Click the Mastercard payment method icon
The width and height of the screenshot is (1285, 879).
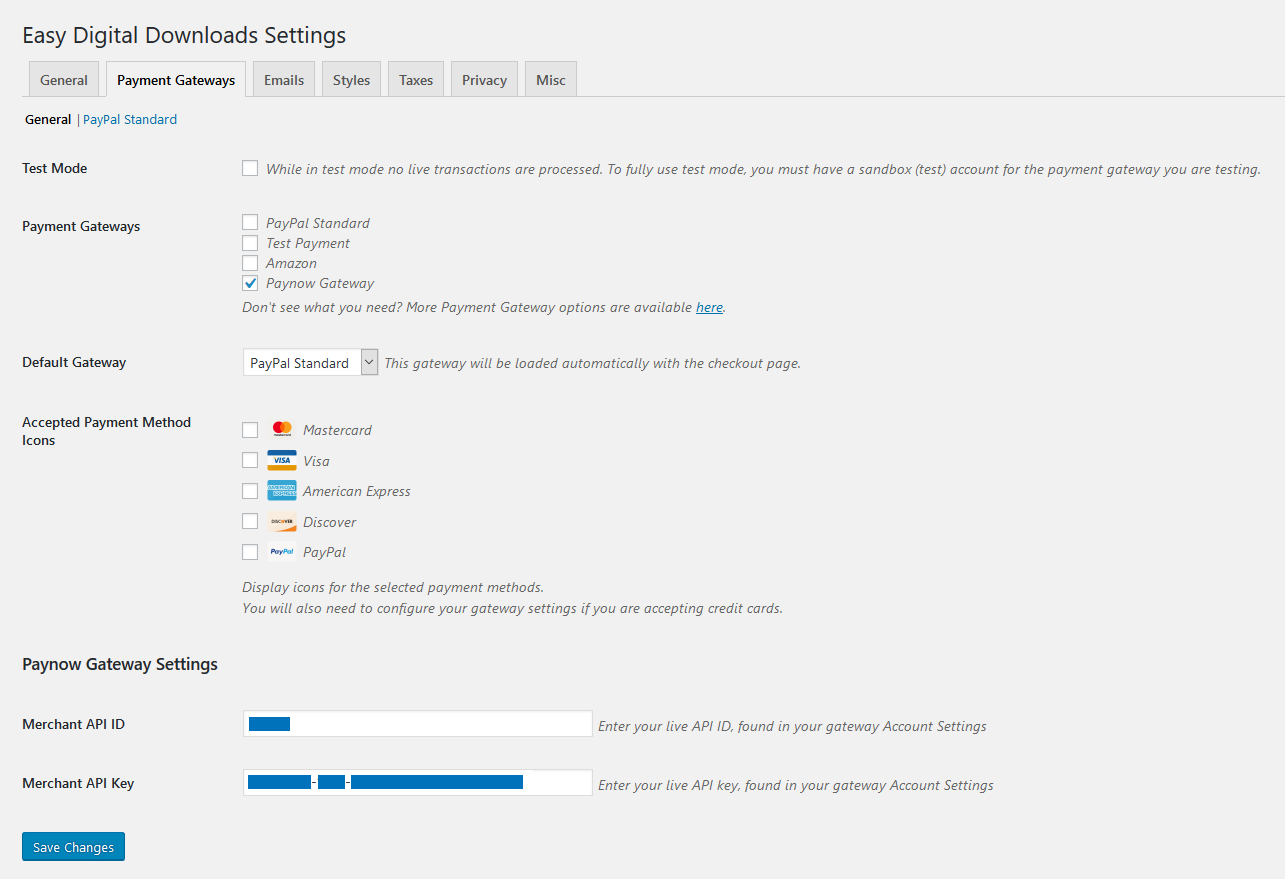(x=282, y=429)
